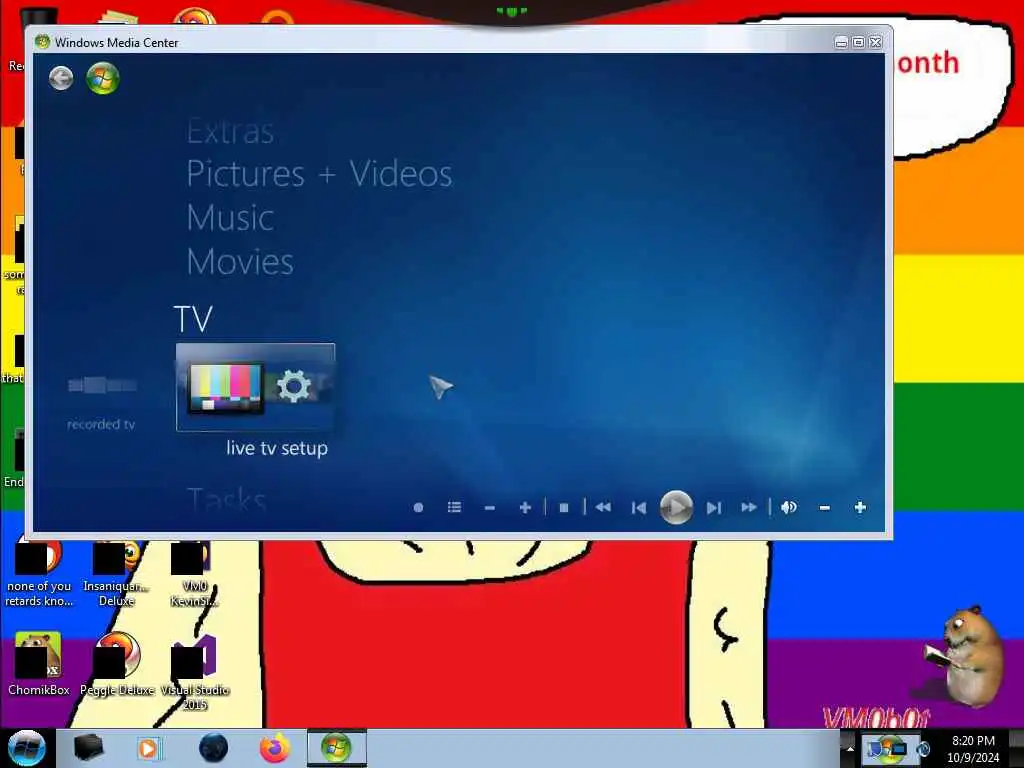Click channel down minus button
This screenshot has height=768, width=1024.
pyautogui.click(x=490, y=507)
